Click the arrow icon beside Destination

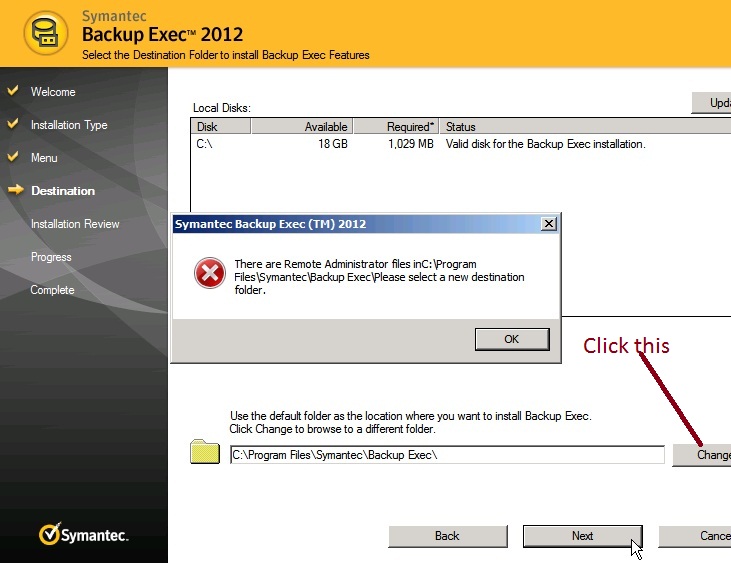coord(15,190)
